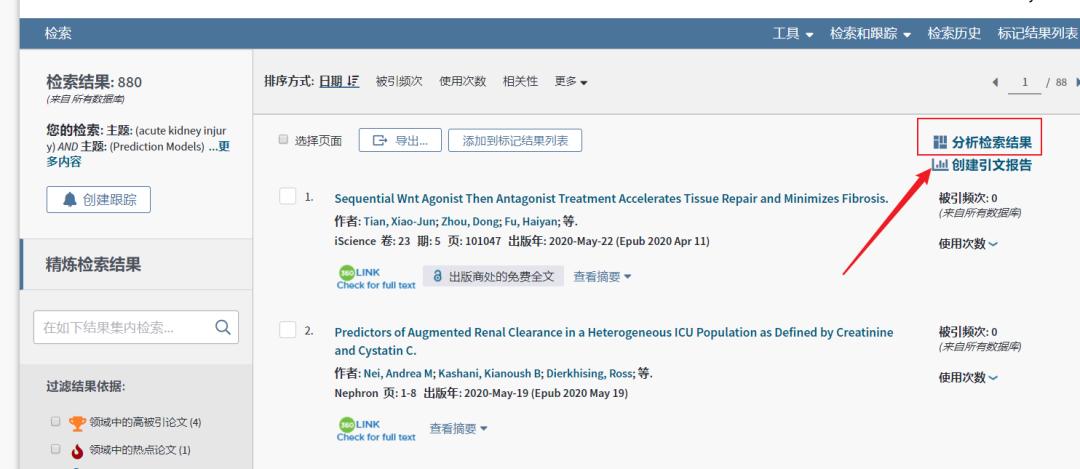Open 标记结果列表 in the header
Image resolution: width=1080 pixels, height=469 pixels.
coord(1038,33)
